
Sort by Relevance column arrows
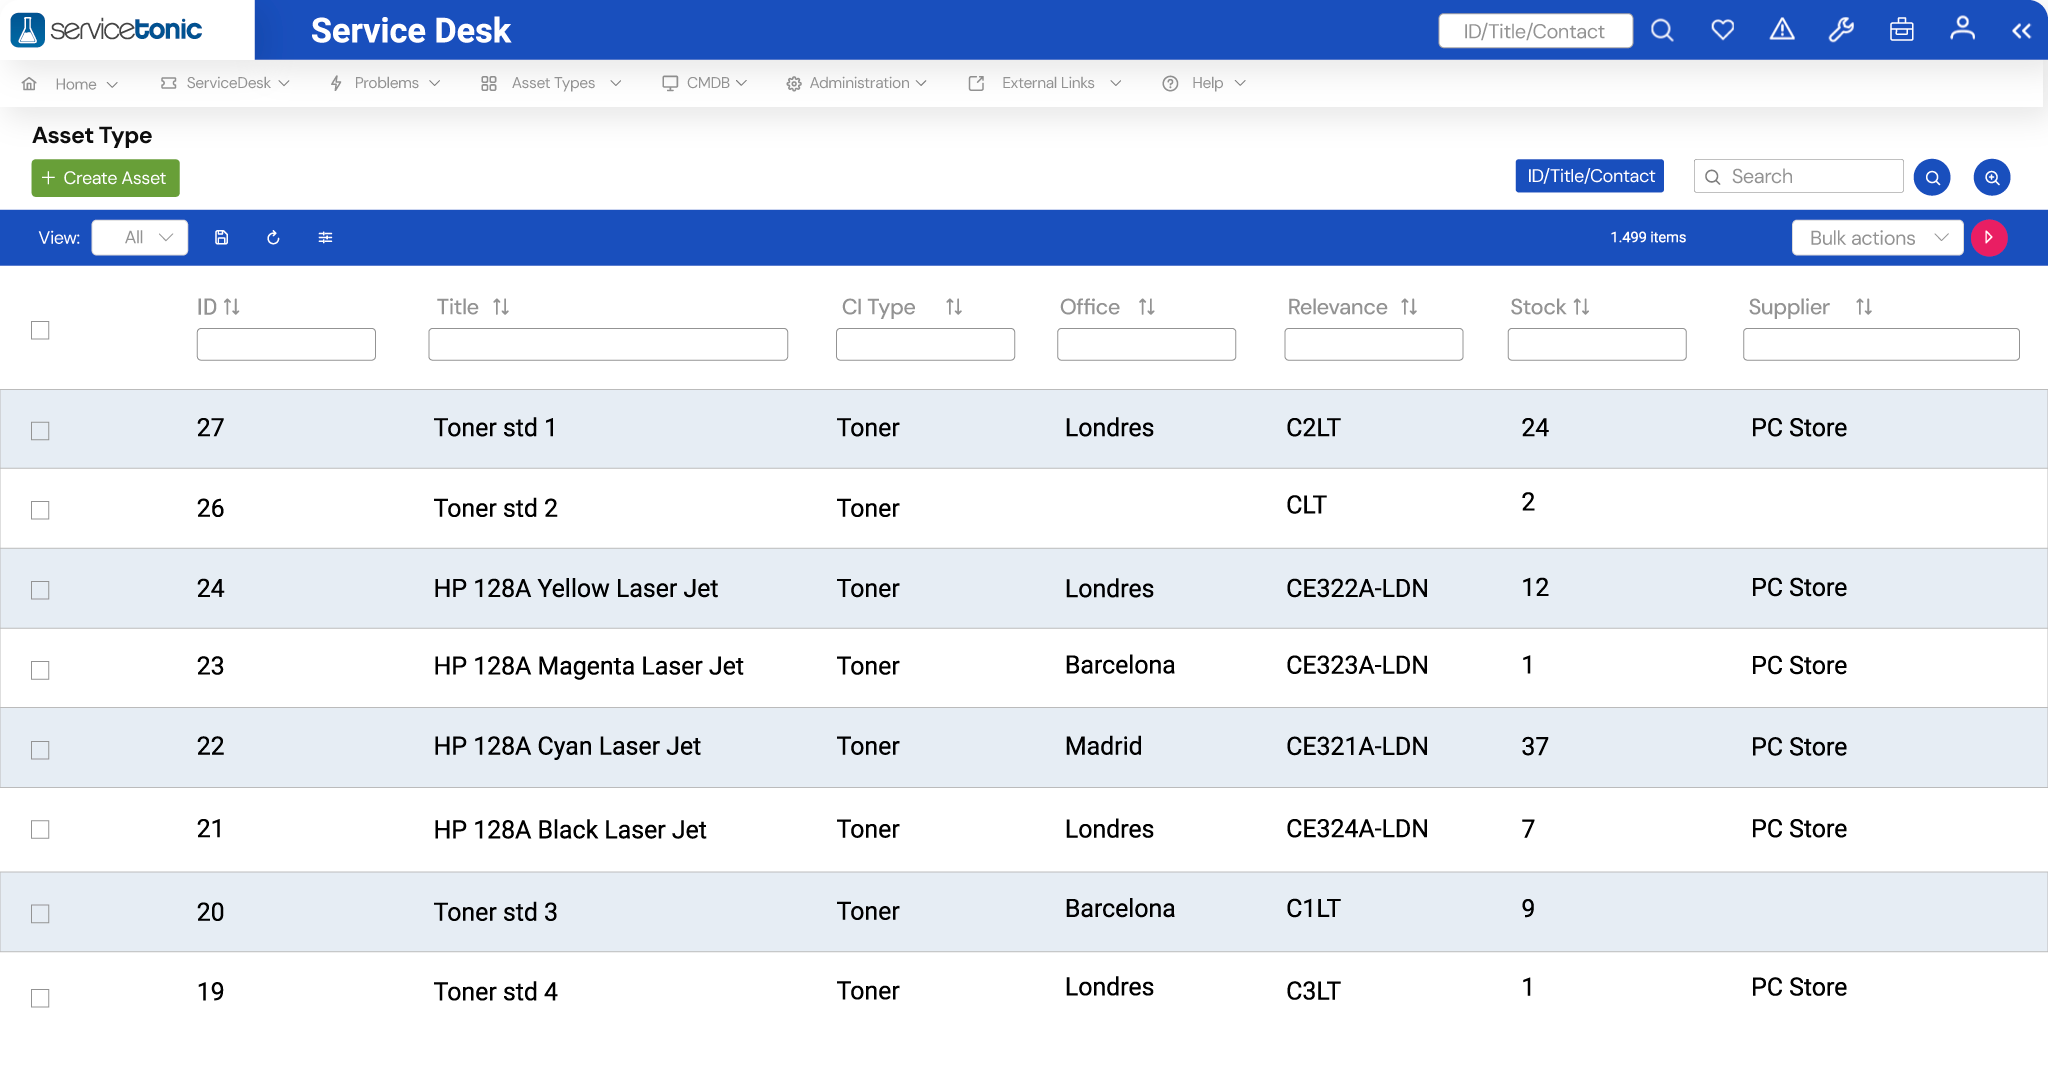coord(1409,307)
